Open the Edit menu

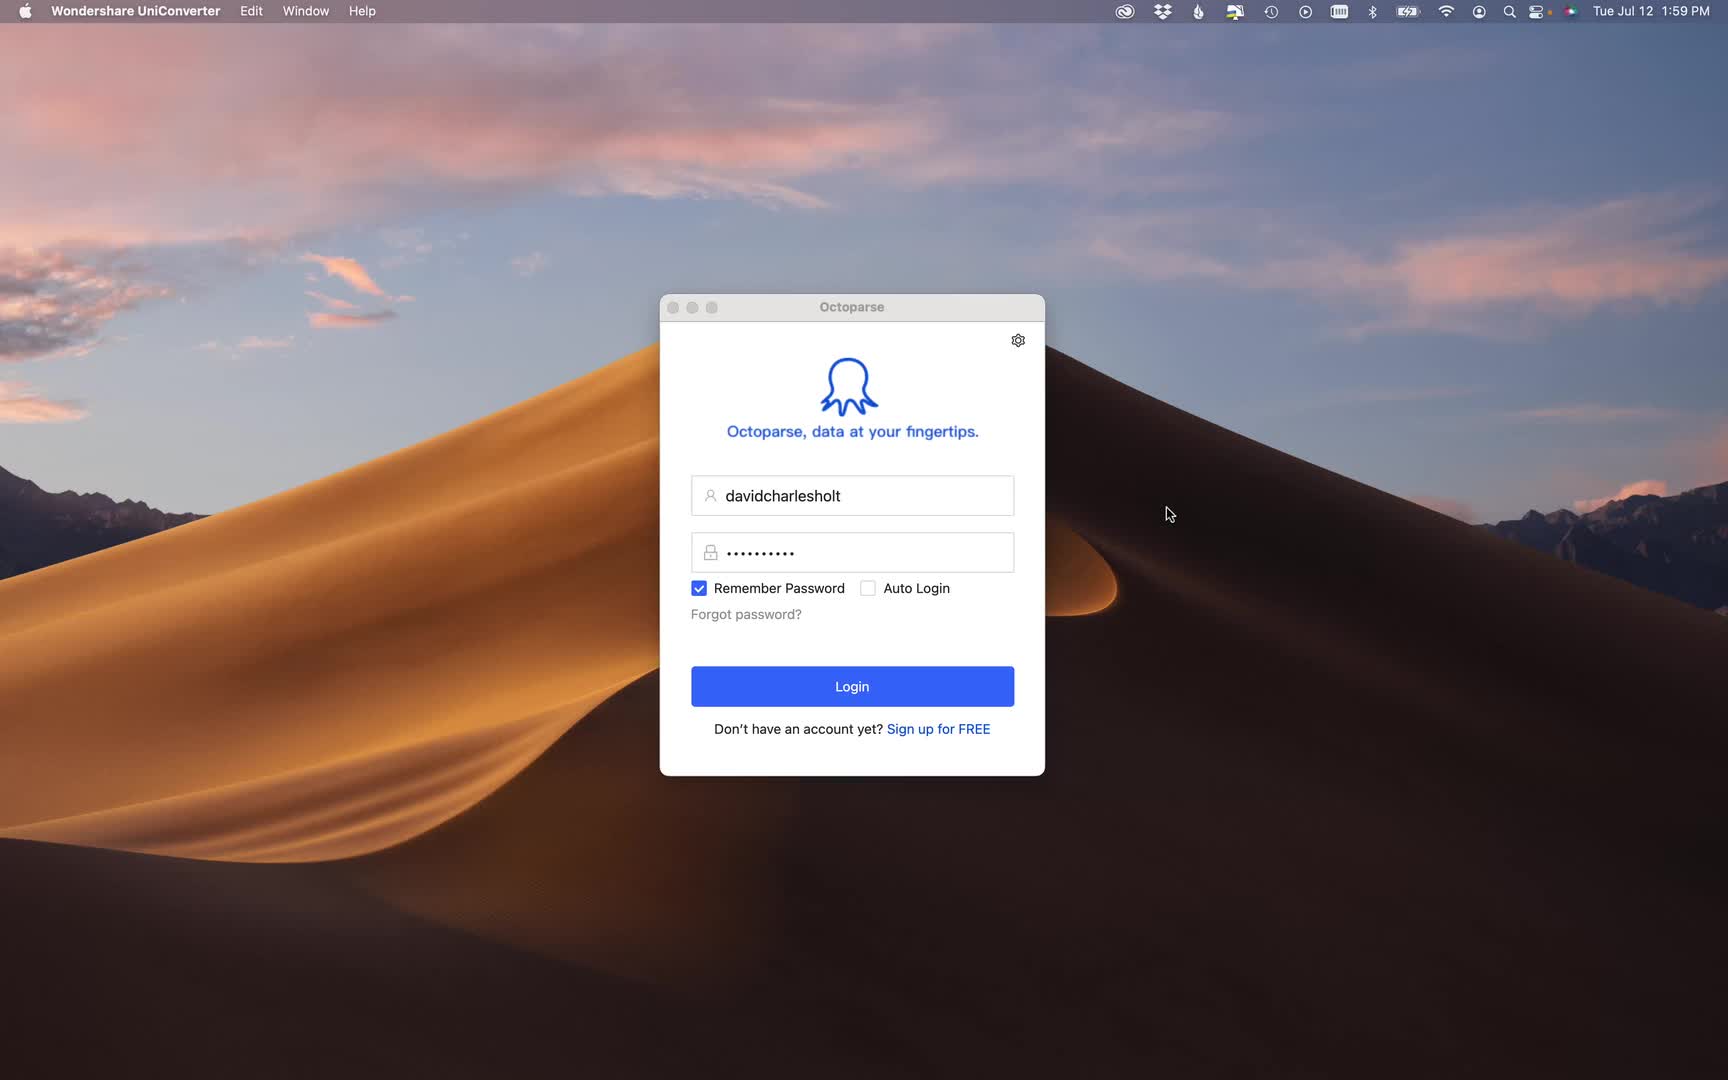(251, 11)
